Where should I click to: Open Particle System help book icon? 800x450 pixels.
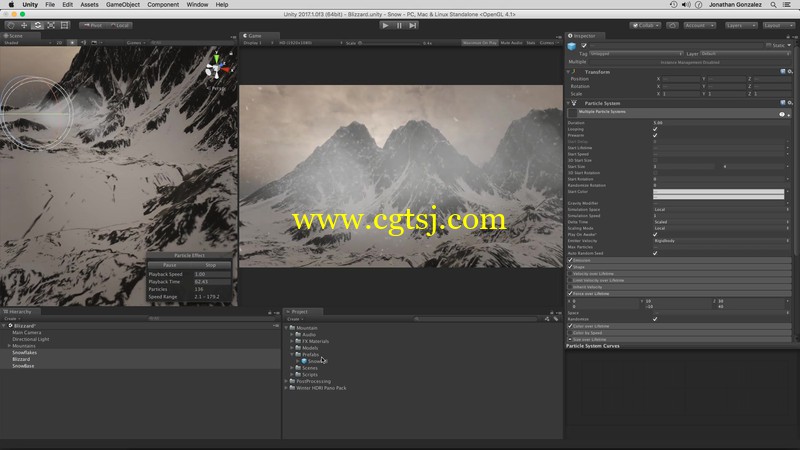pos(783,103)
